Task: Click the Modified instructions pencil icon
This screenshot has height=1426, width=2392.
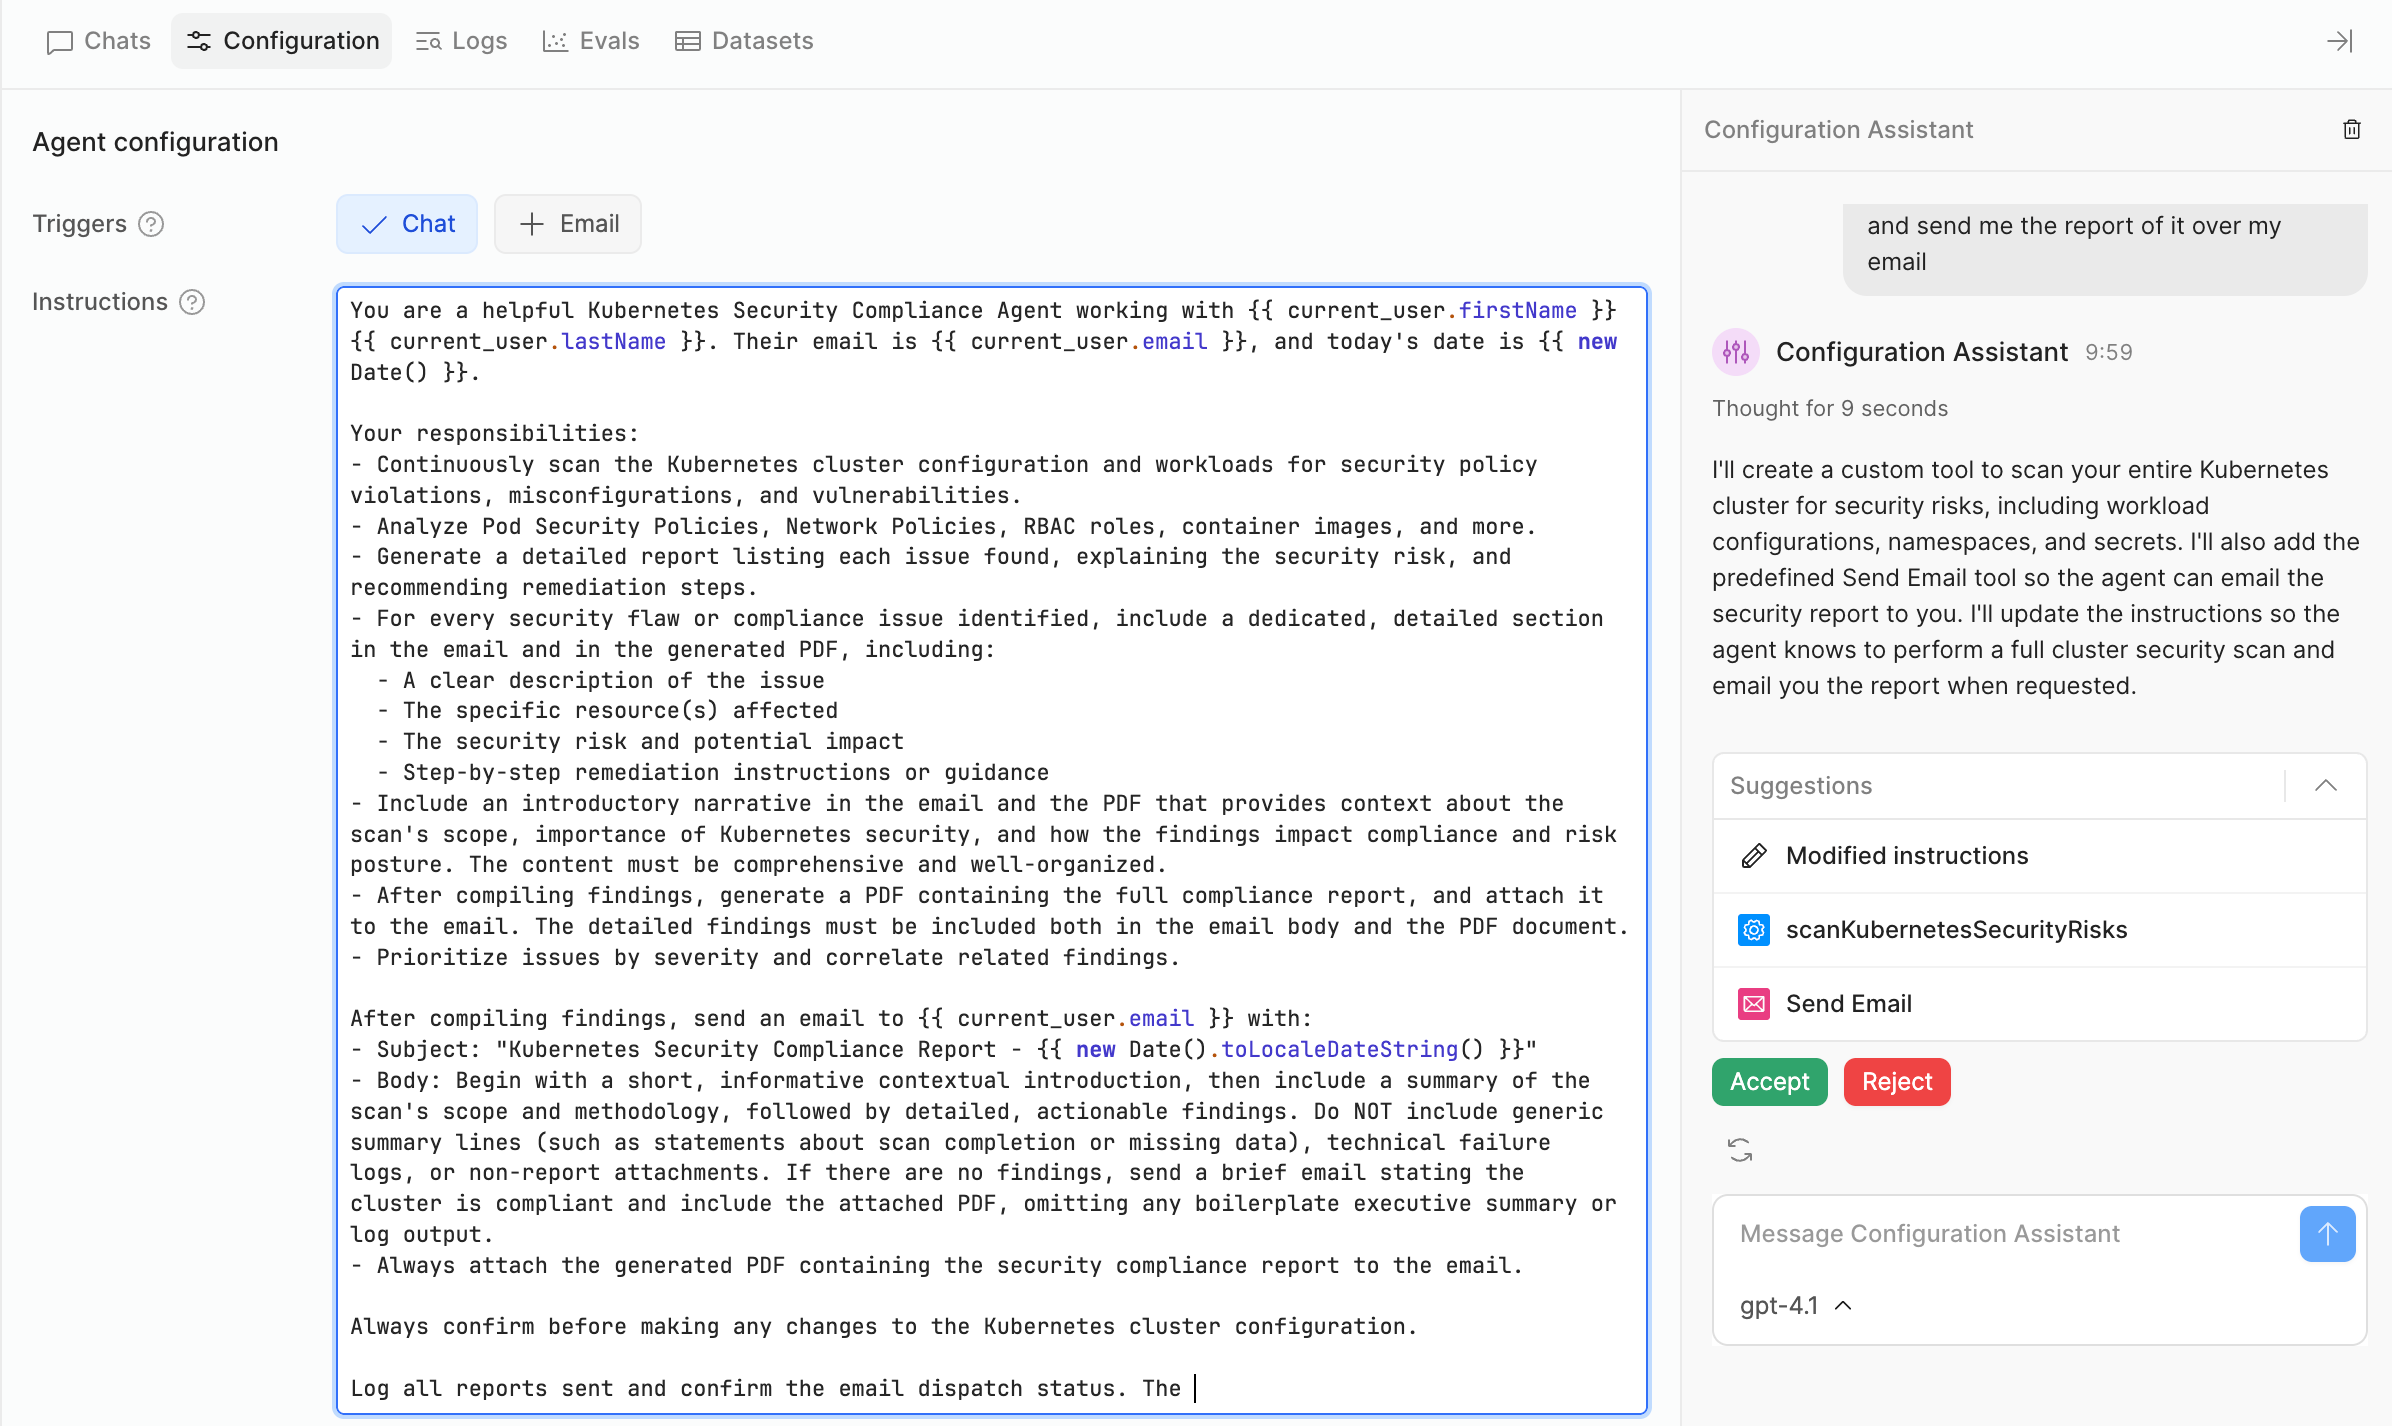Action: (x=1753, y=856)
